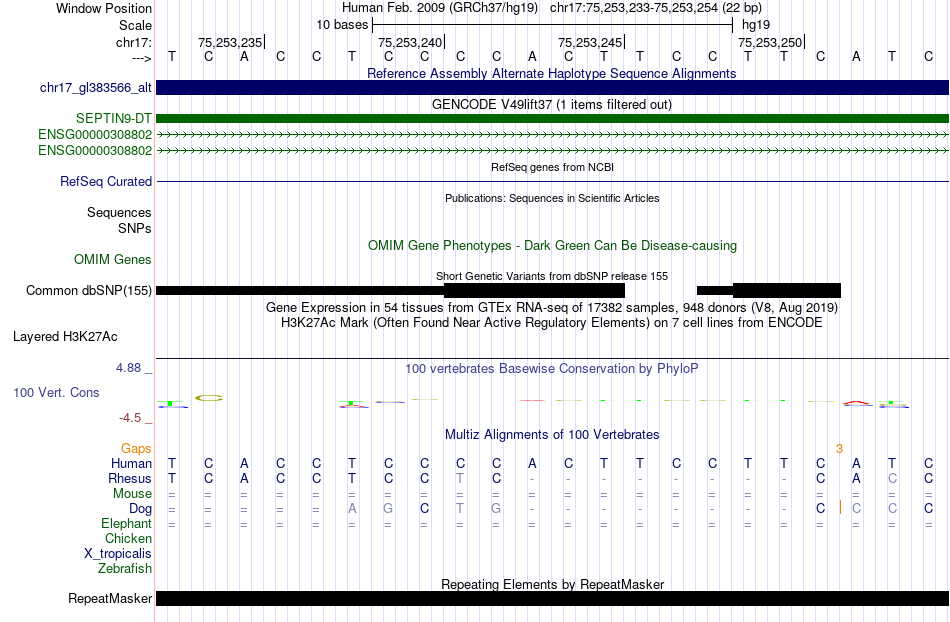The image size is (950, 622).
Task: Open the SEPTIN9-DT gene label
Action: coord(114,119)
